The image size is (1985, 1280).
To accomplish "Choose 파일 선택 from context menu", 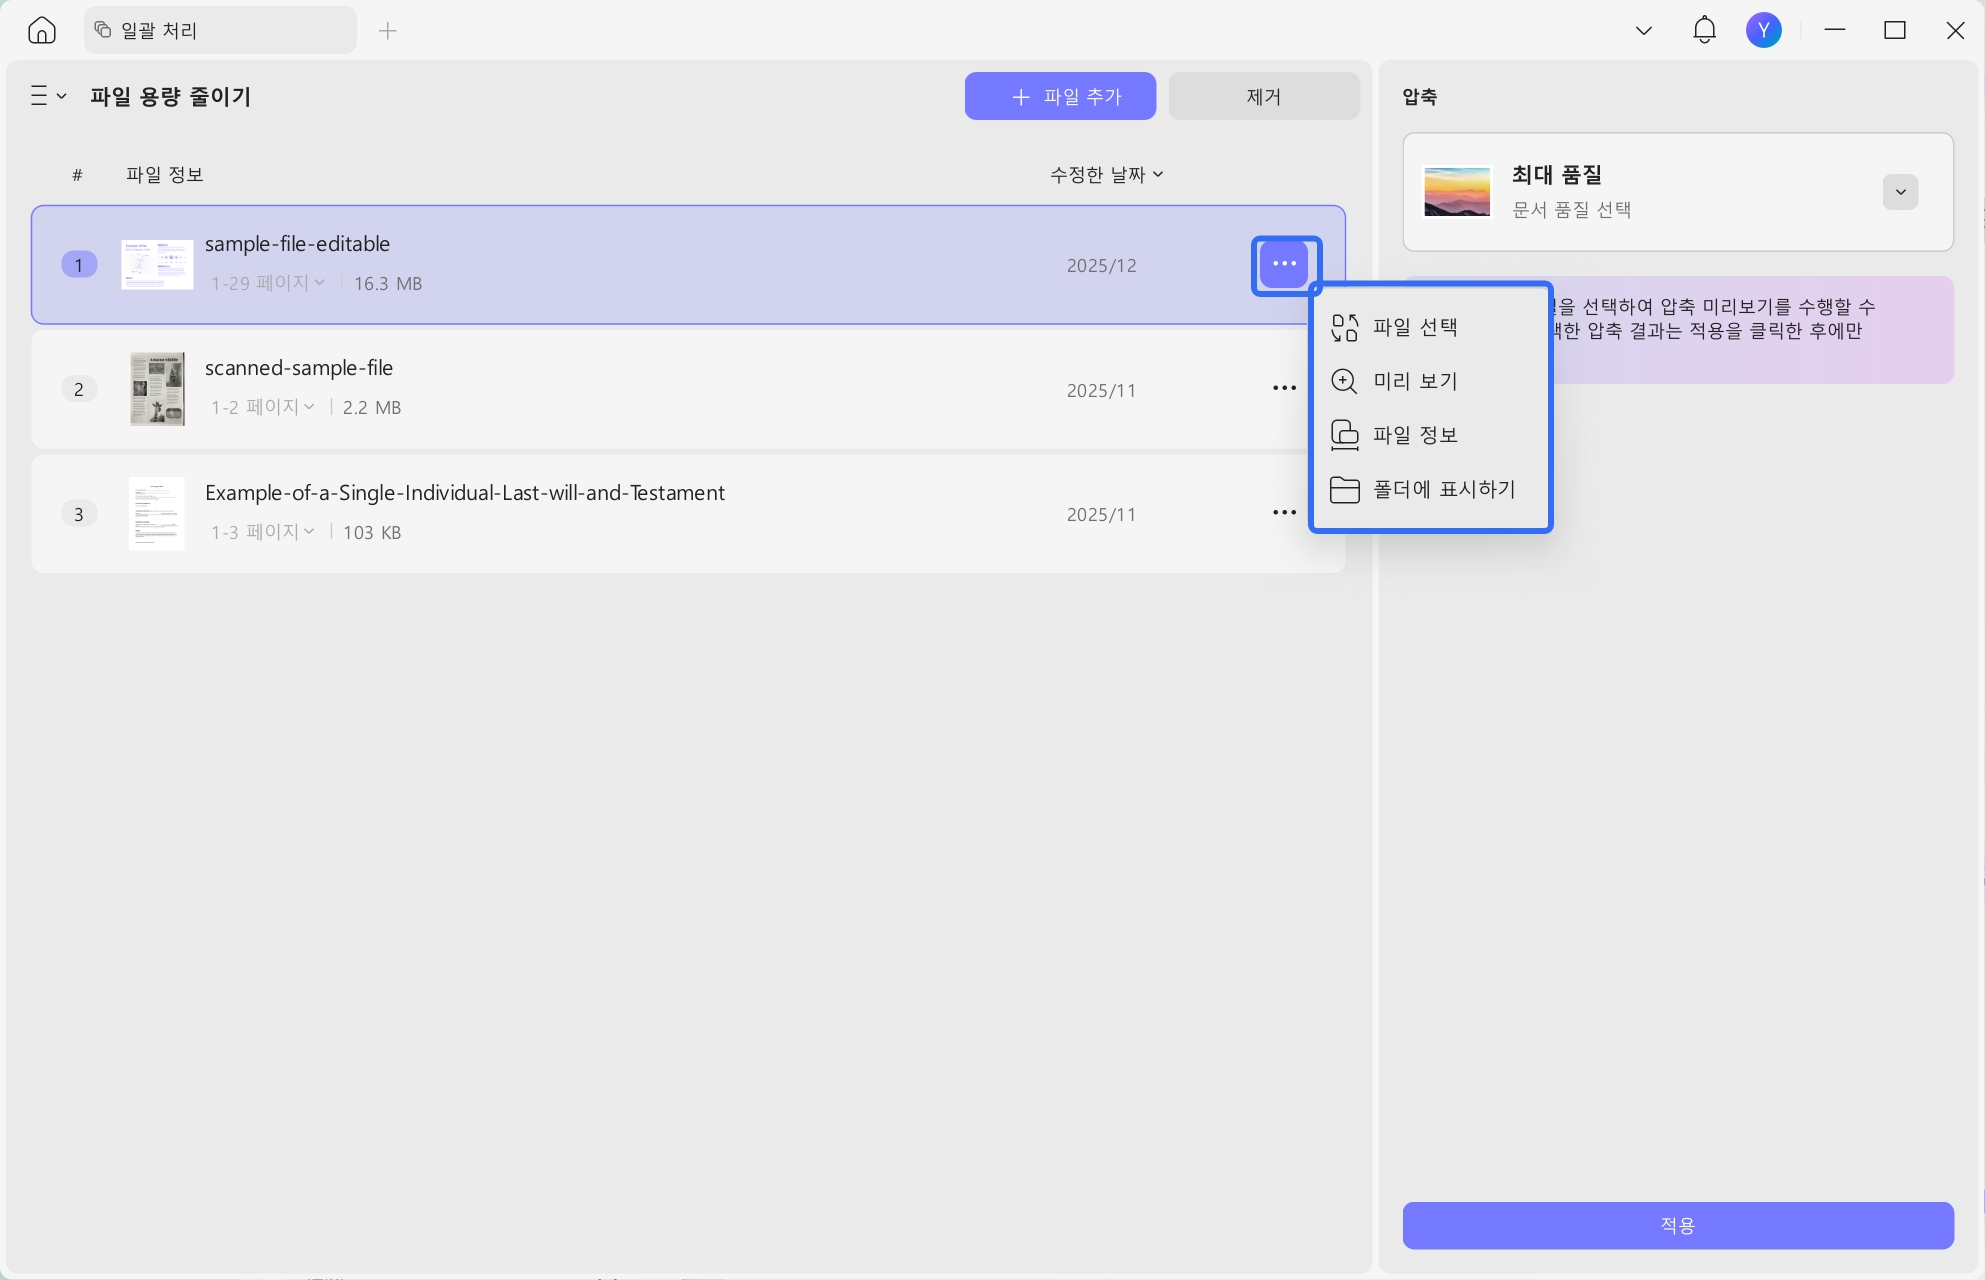I will pos(1430,327).
